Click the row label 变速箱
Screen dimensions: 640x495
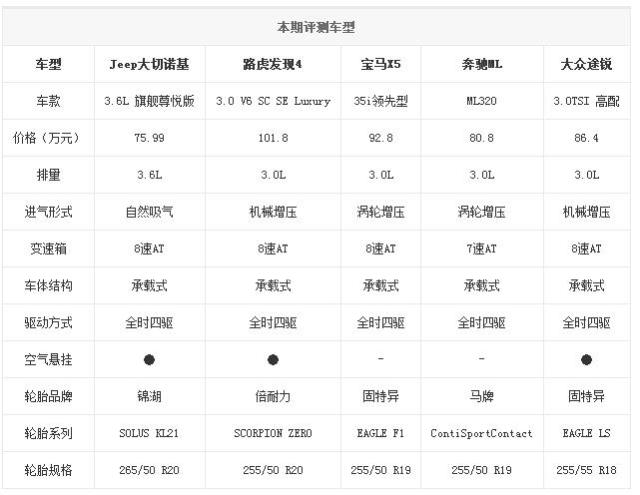coord(48,249)
